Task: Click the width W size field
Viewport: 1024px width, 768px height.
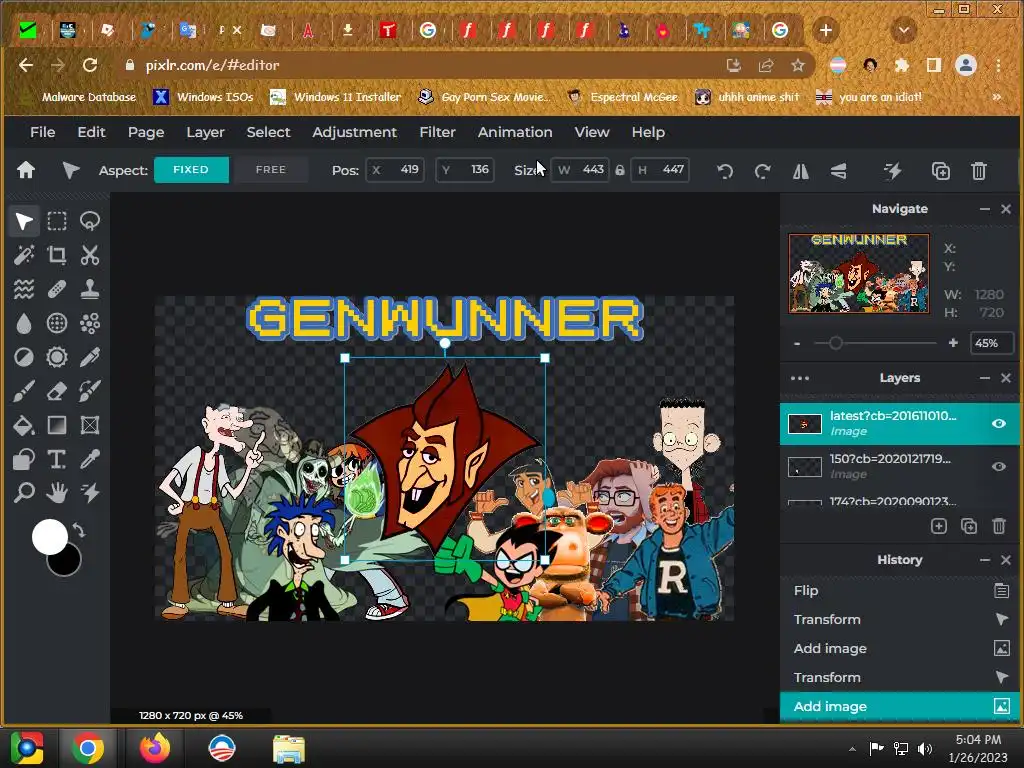Action: tap(580, 170)
